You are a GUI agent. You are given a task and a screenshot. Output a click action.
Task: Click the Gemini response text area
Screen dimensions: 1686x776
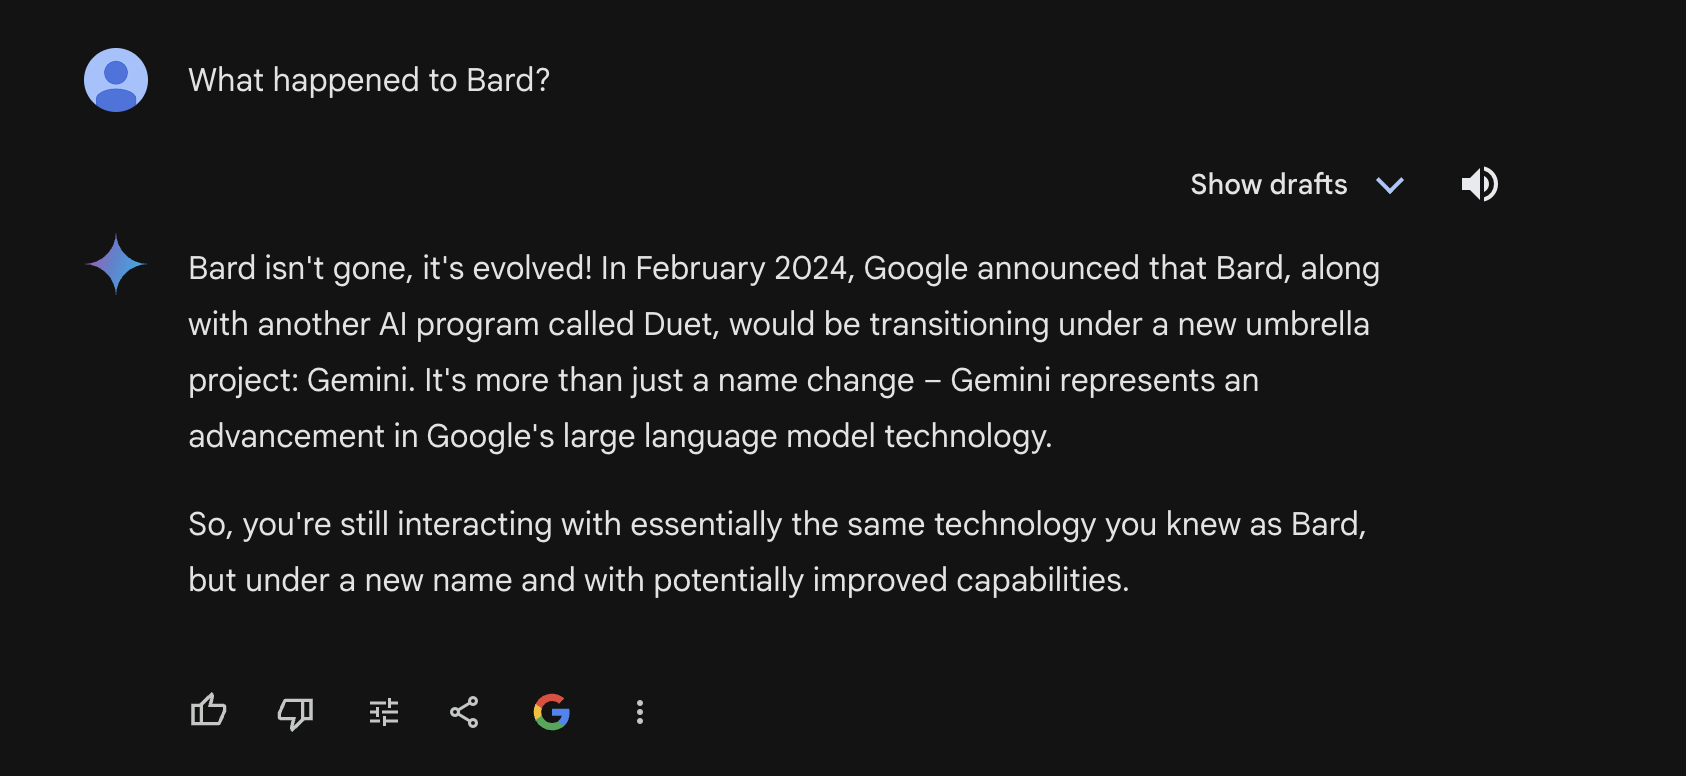click(780, 420)
